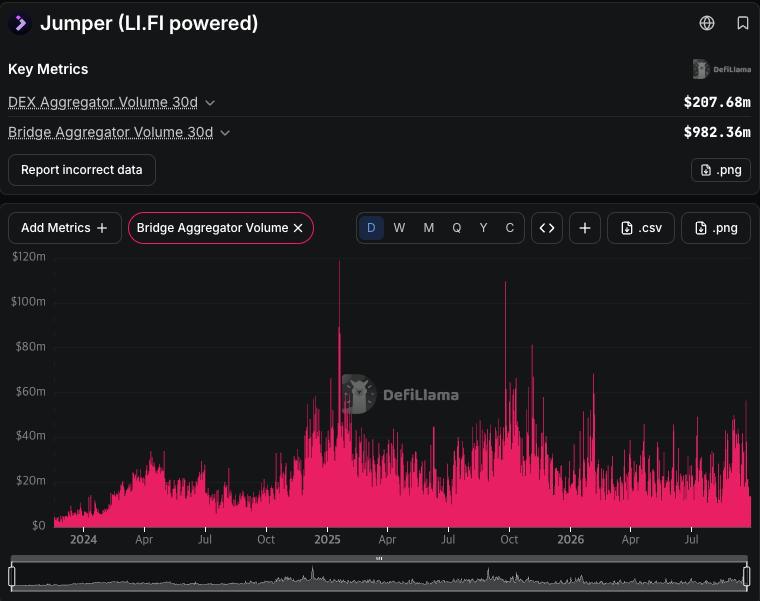Switch chart to Monthly (M) grouping
This screenshot has width=760, height=601.
pos(428,228)
